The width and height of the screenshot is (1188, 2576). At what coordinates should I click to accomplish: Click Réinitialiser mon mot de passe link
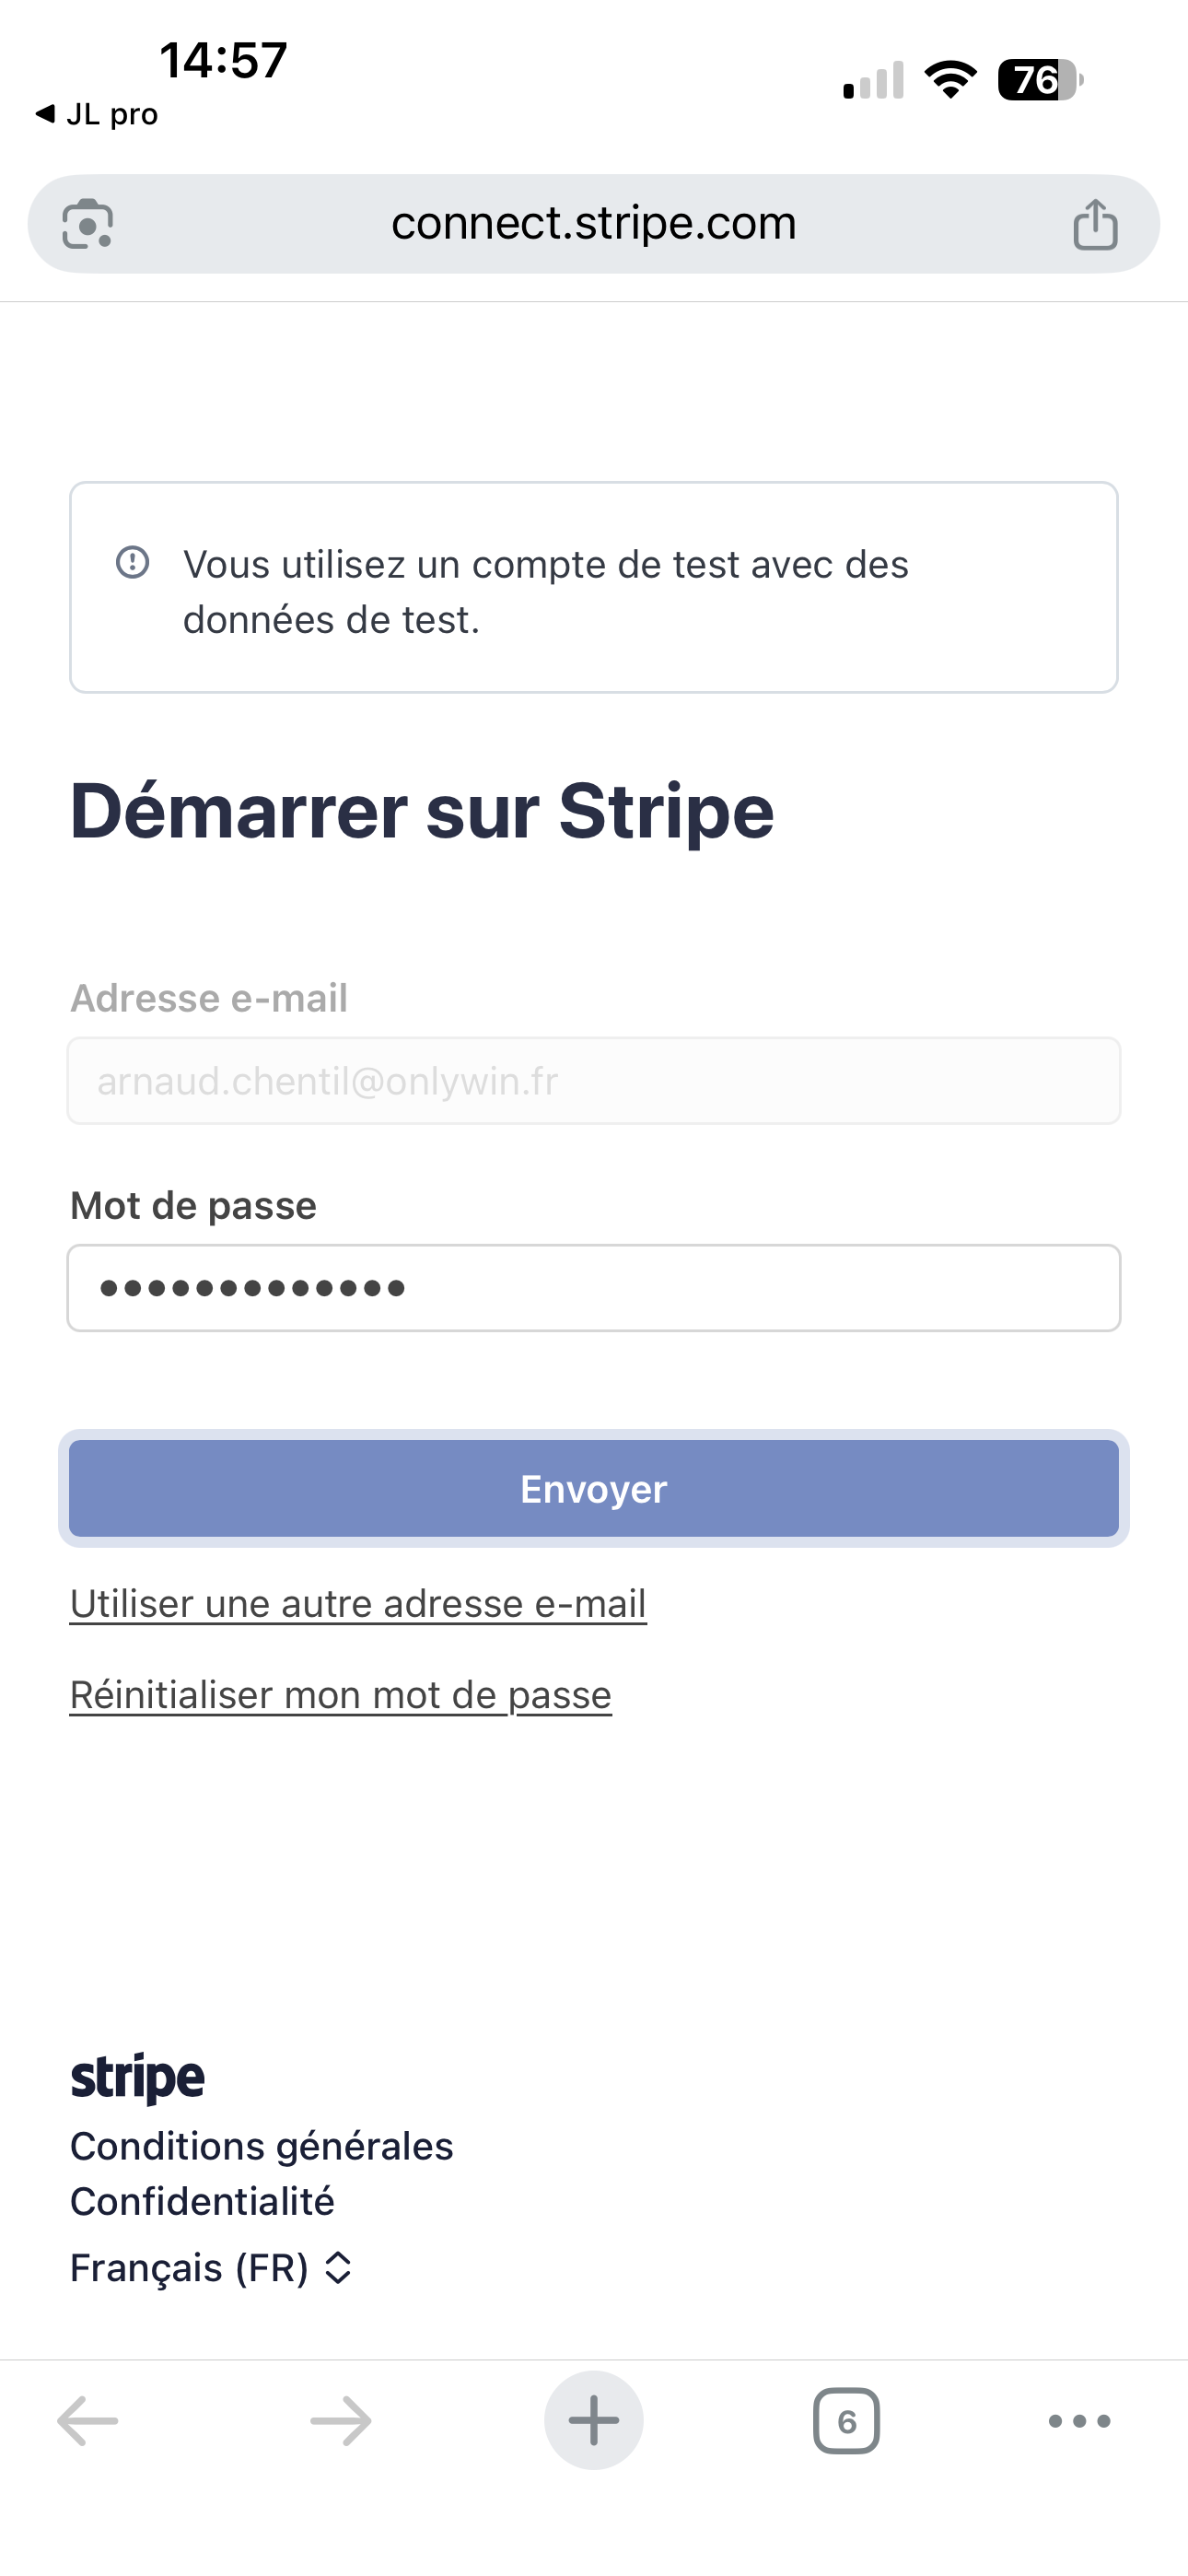(x=340, y=1695)
